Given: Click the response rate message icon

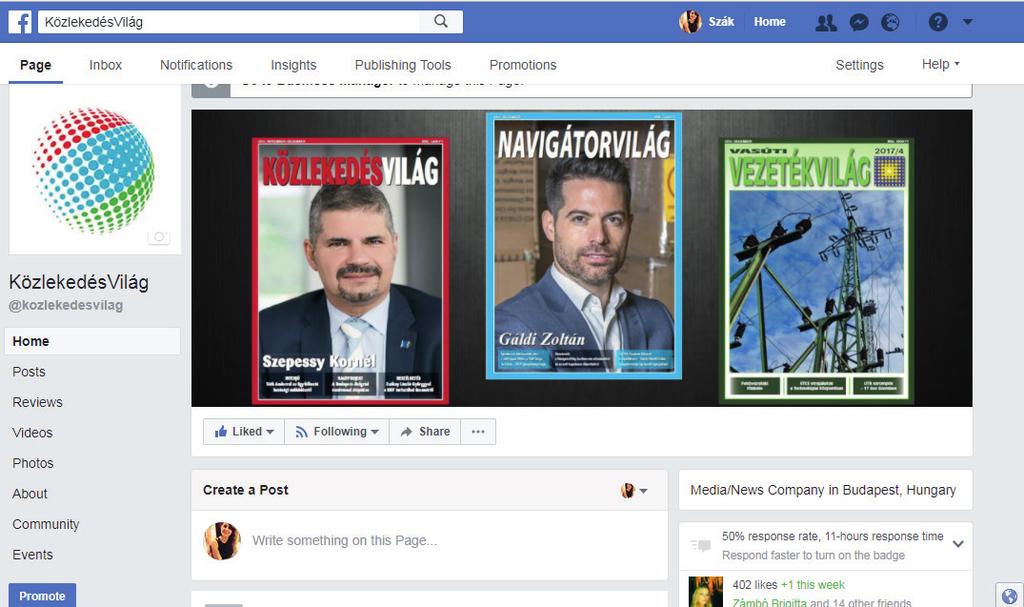Looking at the screenshot, I should click(x=701, y=545).
